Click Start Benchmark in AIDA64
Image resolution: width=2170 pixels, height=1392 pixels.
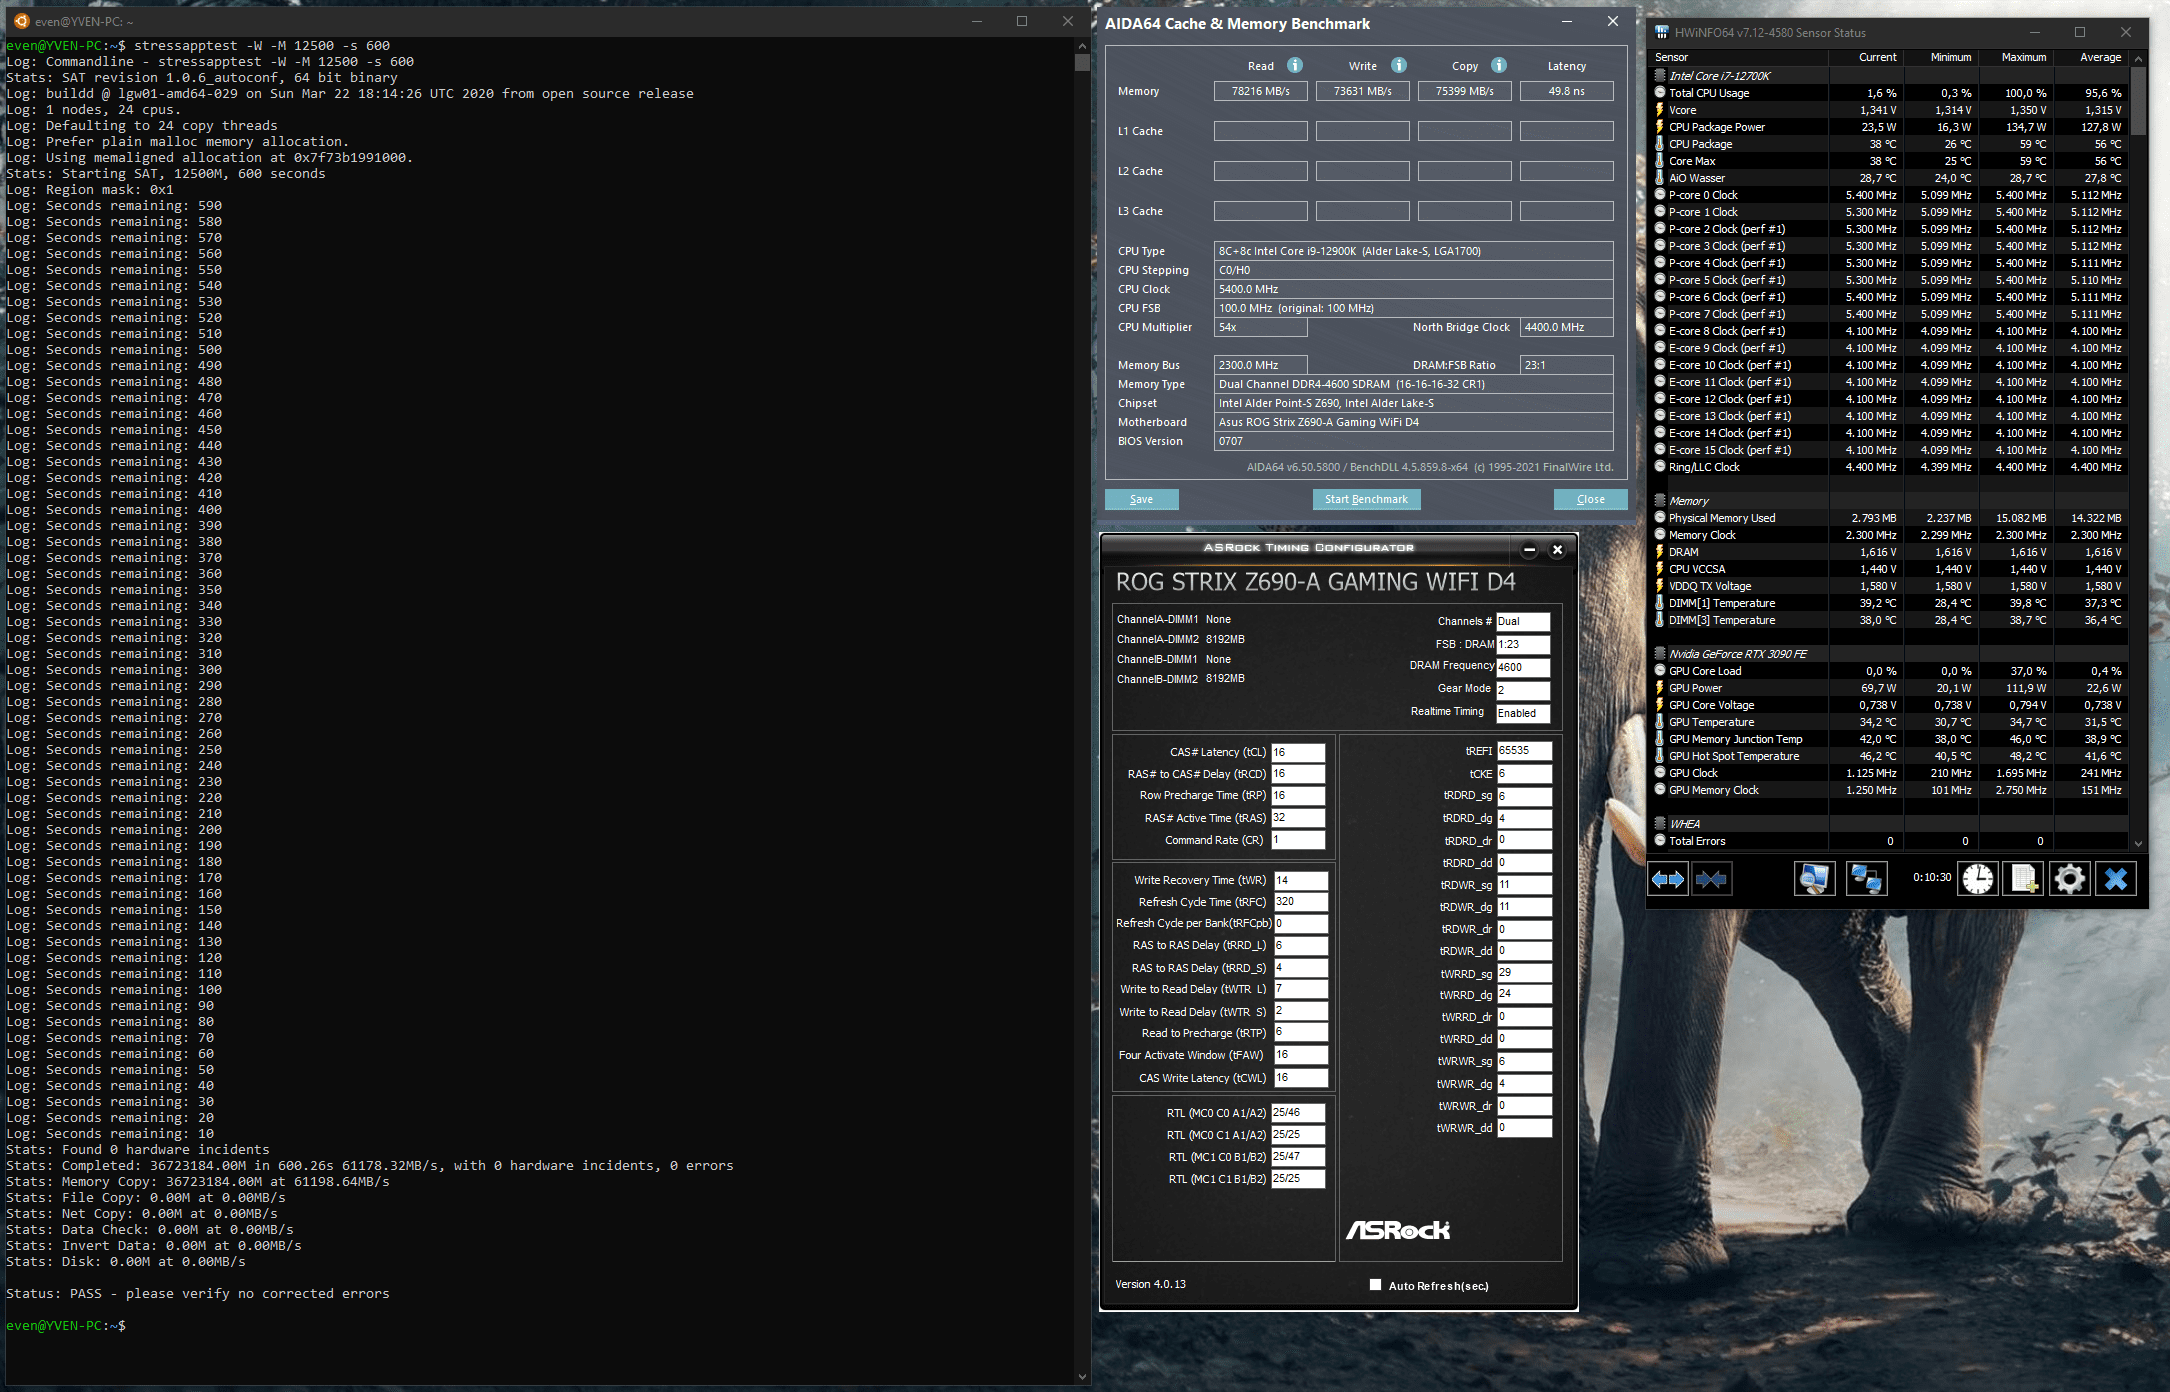(x=1366, y=499)
